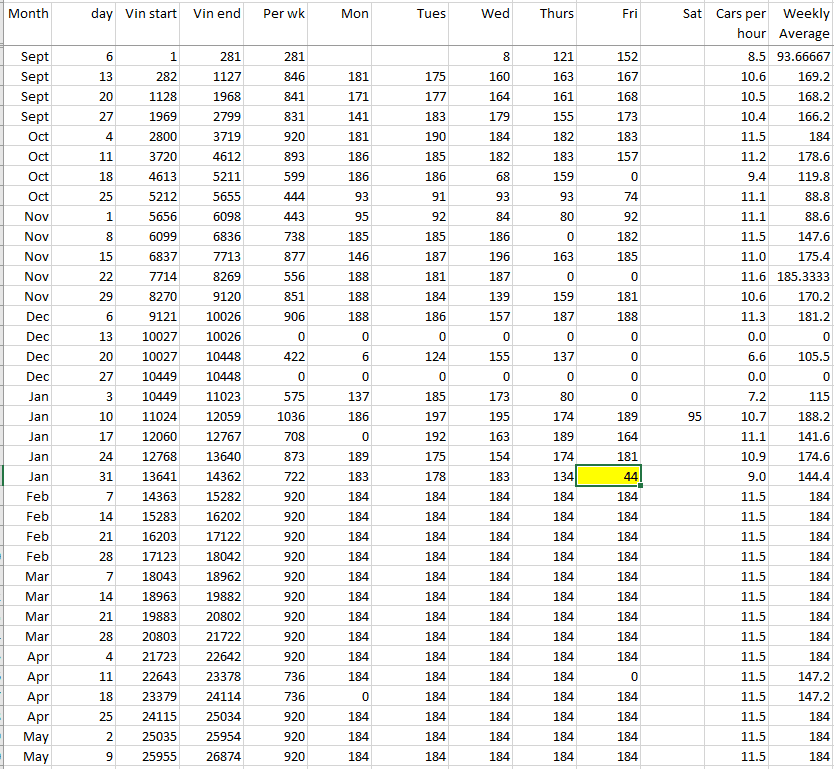The width and height of the screenshot is (834, 769).
Task: Click the Weekly Average header cell
Action: 801,23
